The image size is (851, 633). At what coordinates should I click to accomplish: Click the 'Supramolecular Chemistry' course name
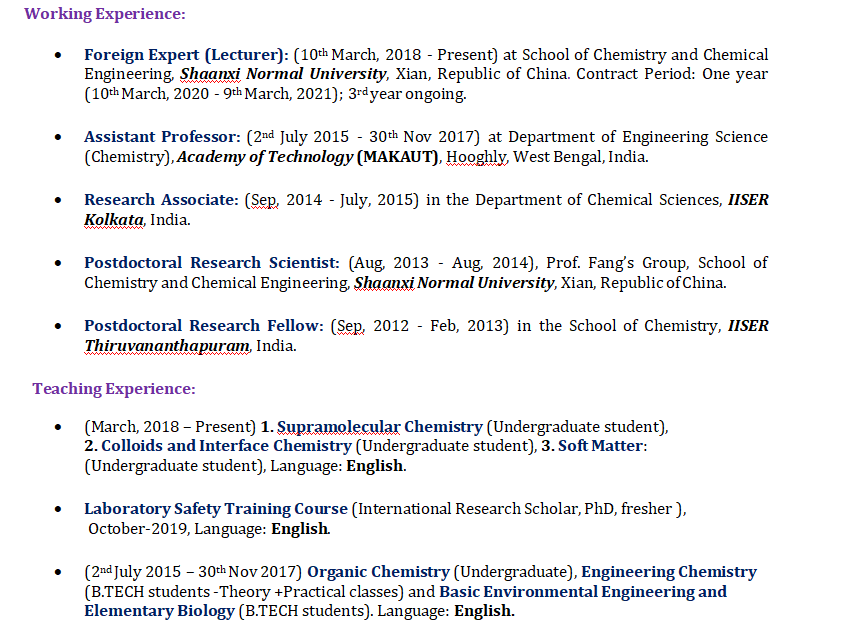[379, 427]
